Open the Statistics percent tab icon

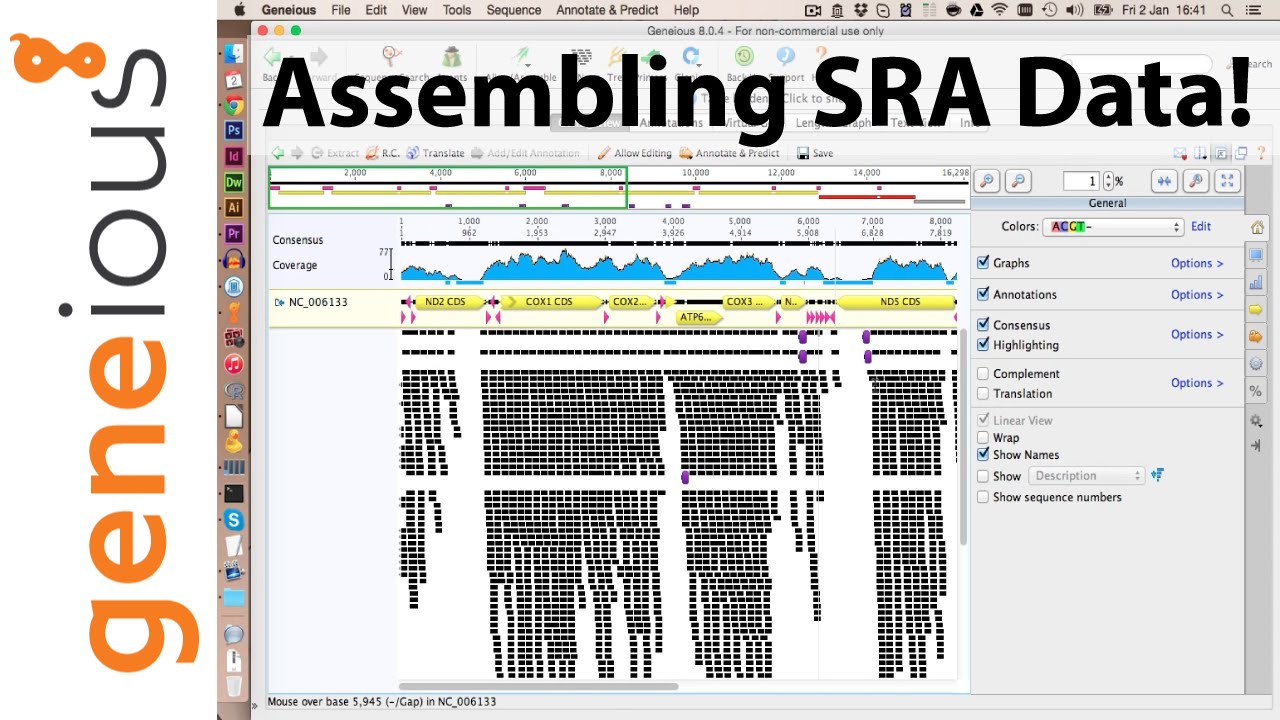click(1257, 391)
